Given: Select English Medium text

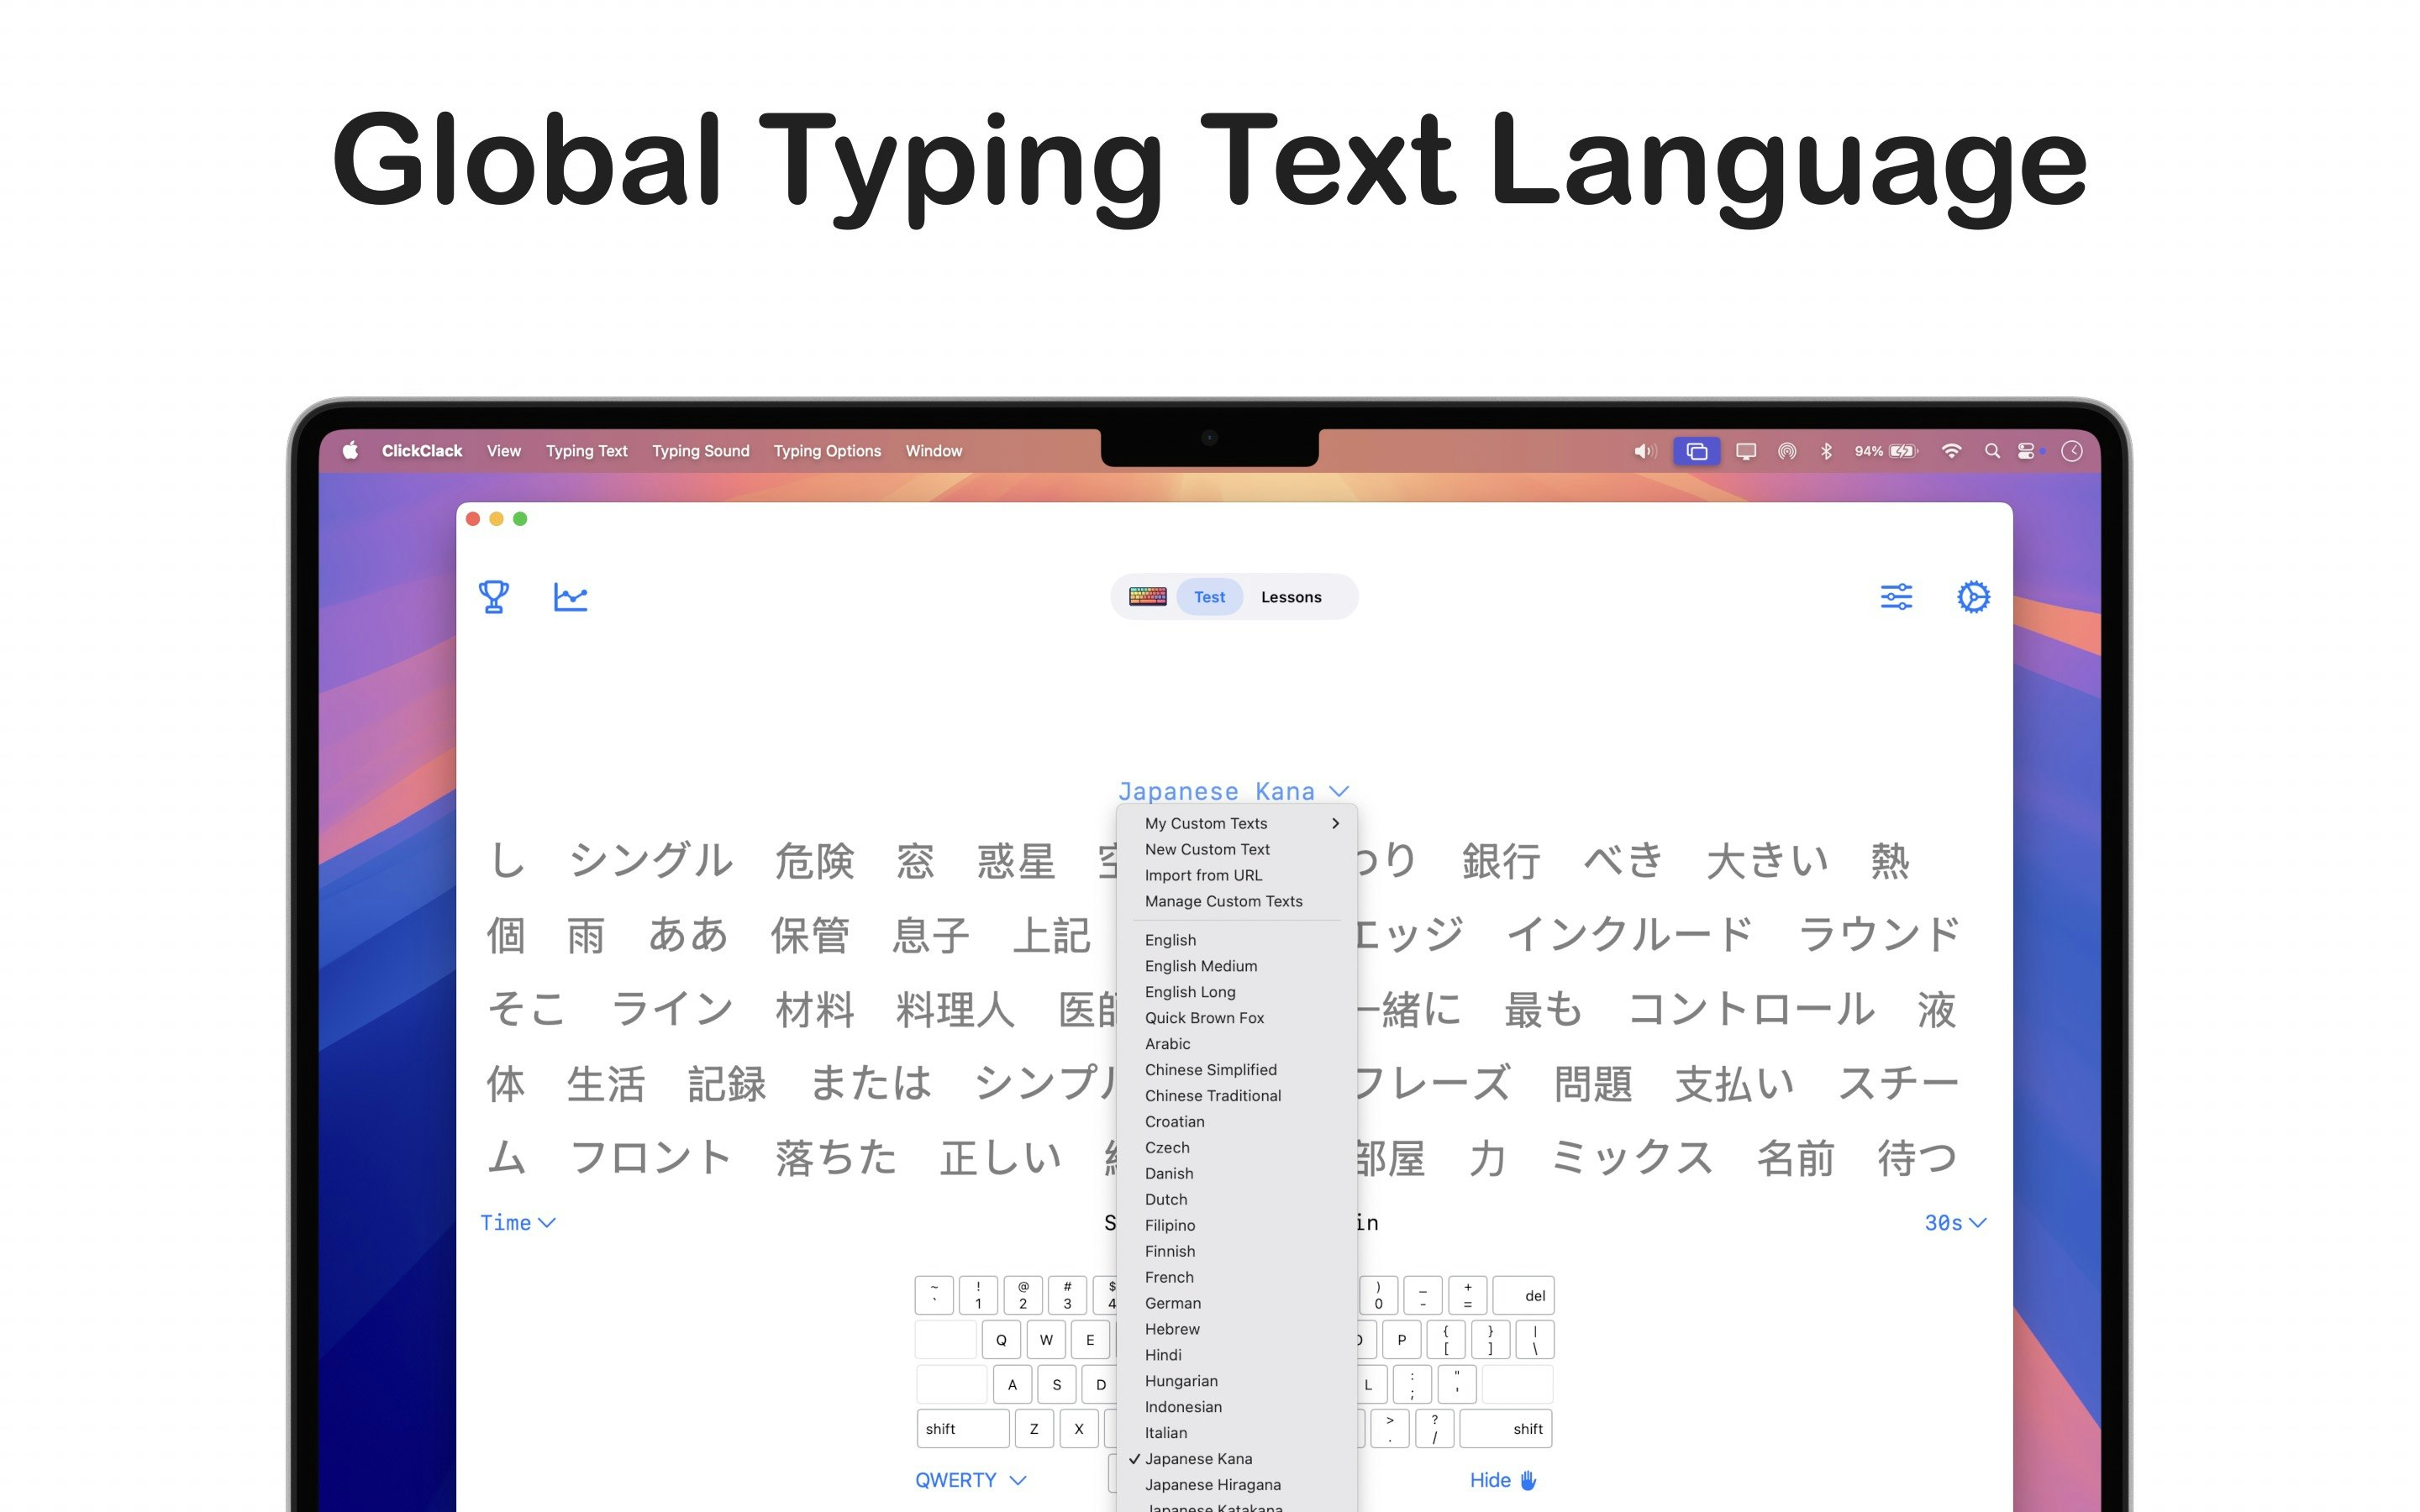Looking at the screenshot, I should (1237, 966).
